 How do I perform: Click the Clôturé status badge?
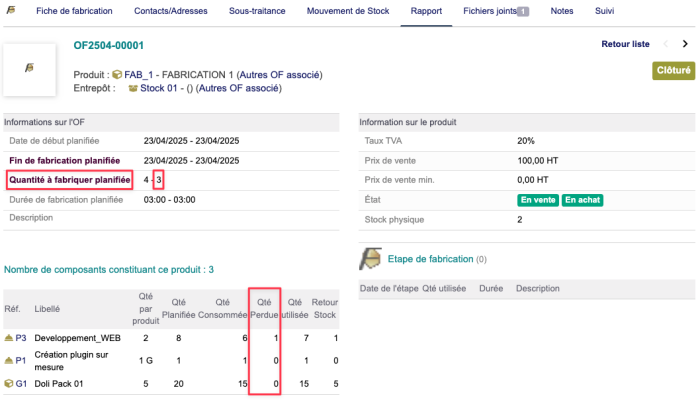tap(673, 71)
